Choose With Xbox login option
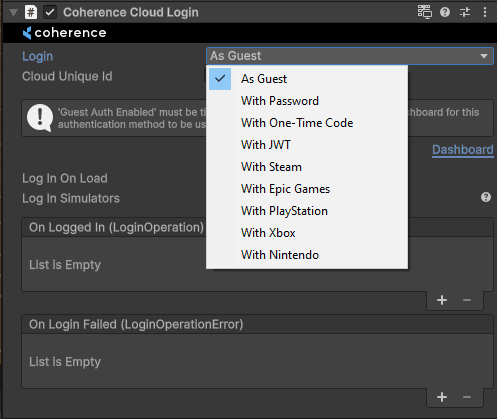This screenshot has height=419, width=497. pyautogui.click(x=307, y=233)
